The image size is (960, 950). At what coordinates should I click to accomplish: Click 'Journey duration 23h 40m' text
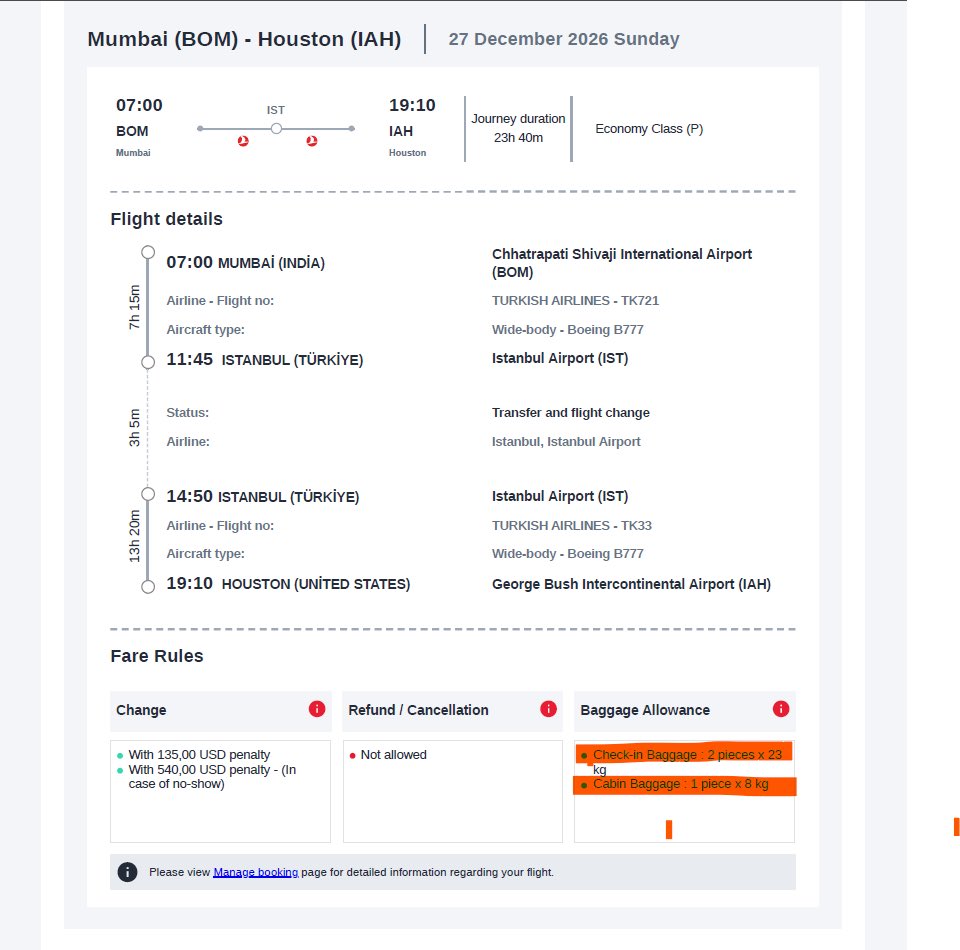tap(518, 128)
